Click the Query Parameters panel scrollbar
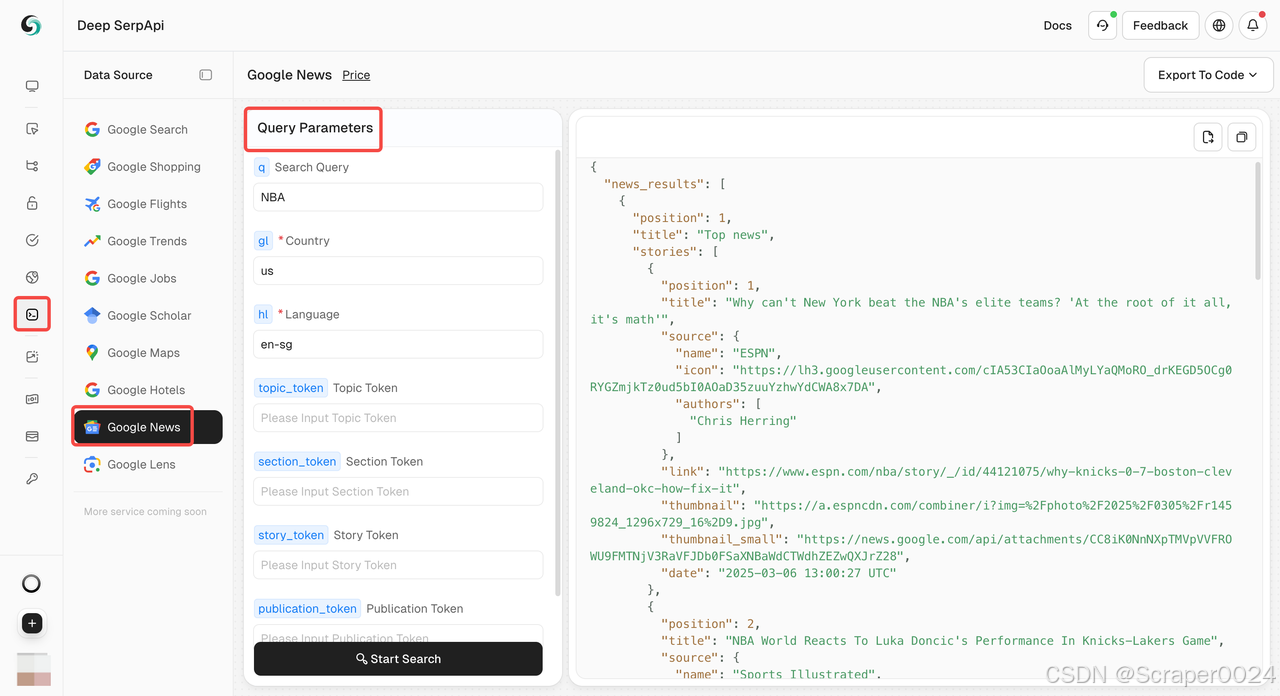This screenshot has width=1280, height=696. point(558,375)
